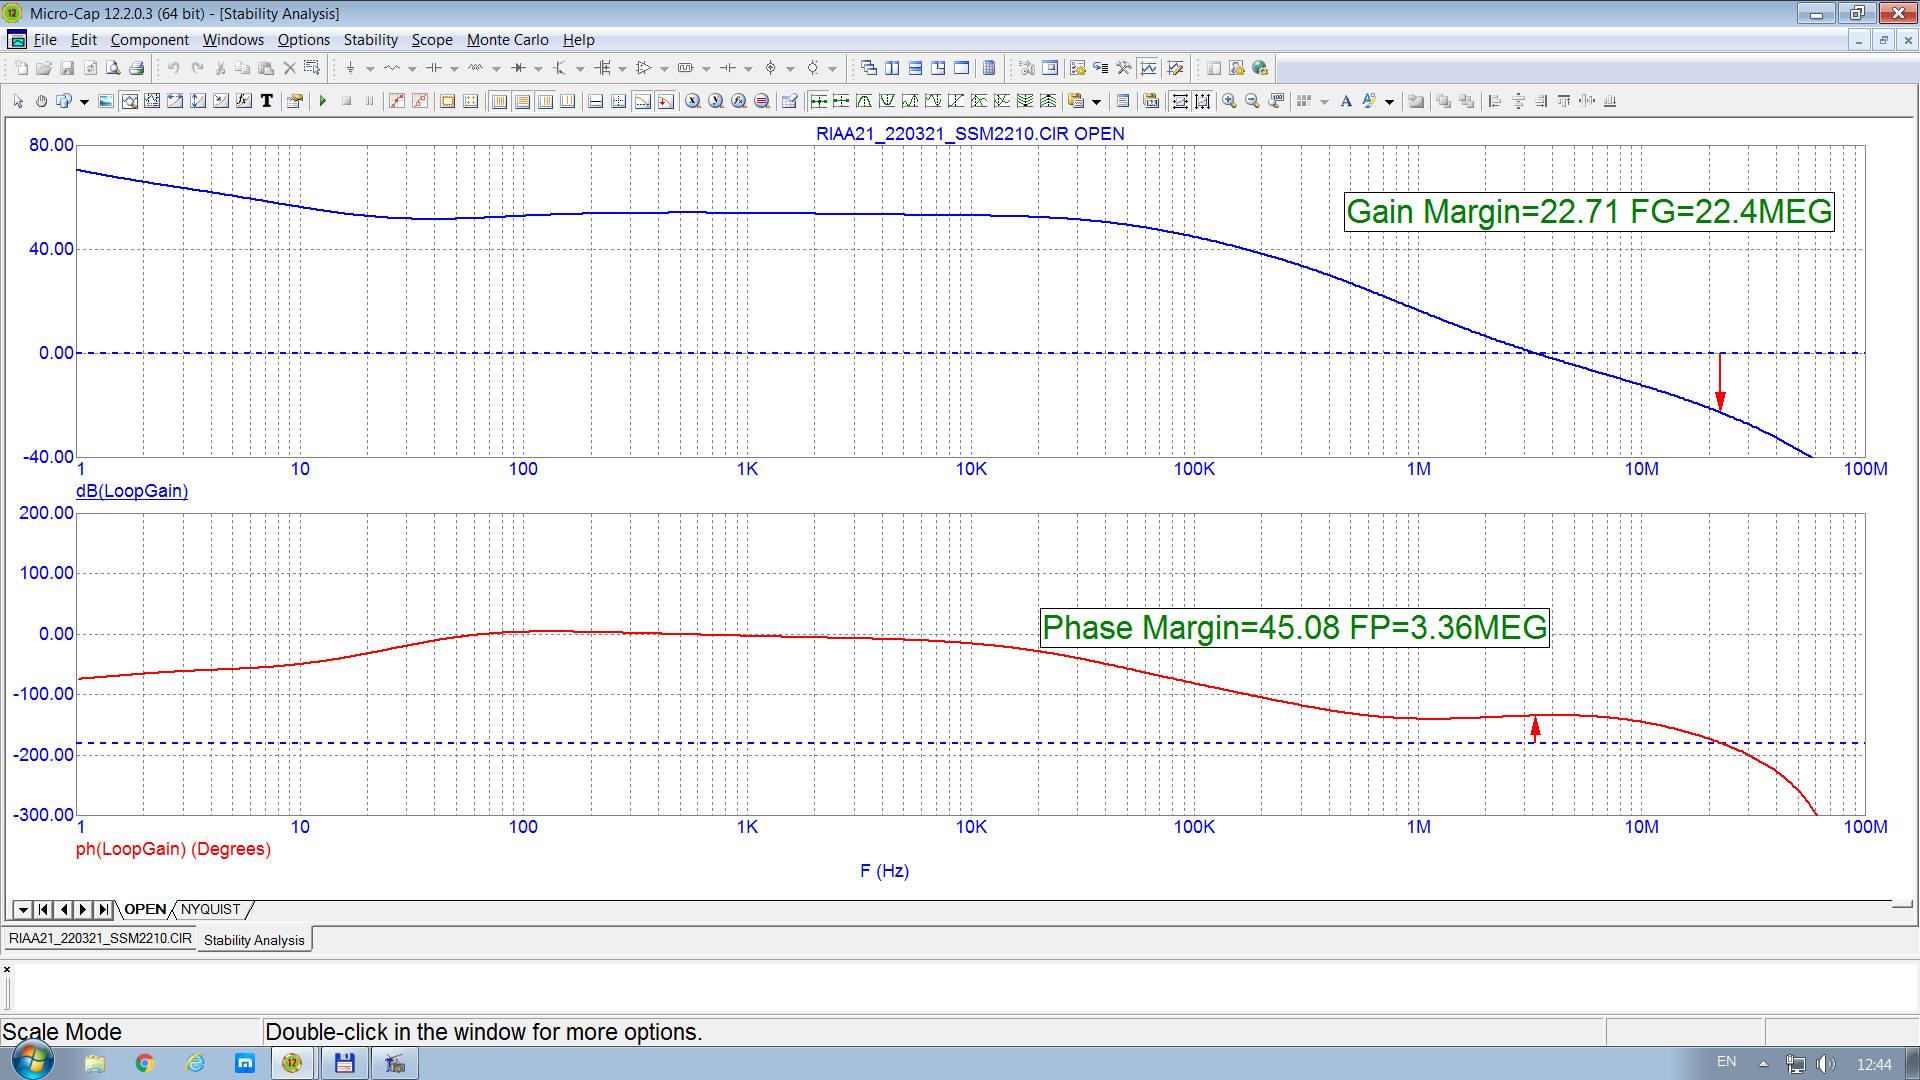Toggle the Scale Mode button
1920x1080 pixels.
tap(129, 101)
